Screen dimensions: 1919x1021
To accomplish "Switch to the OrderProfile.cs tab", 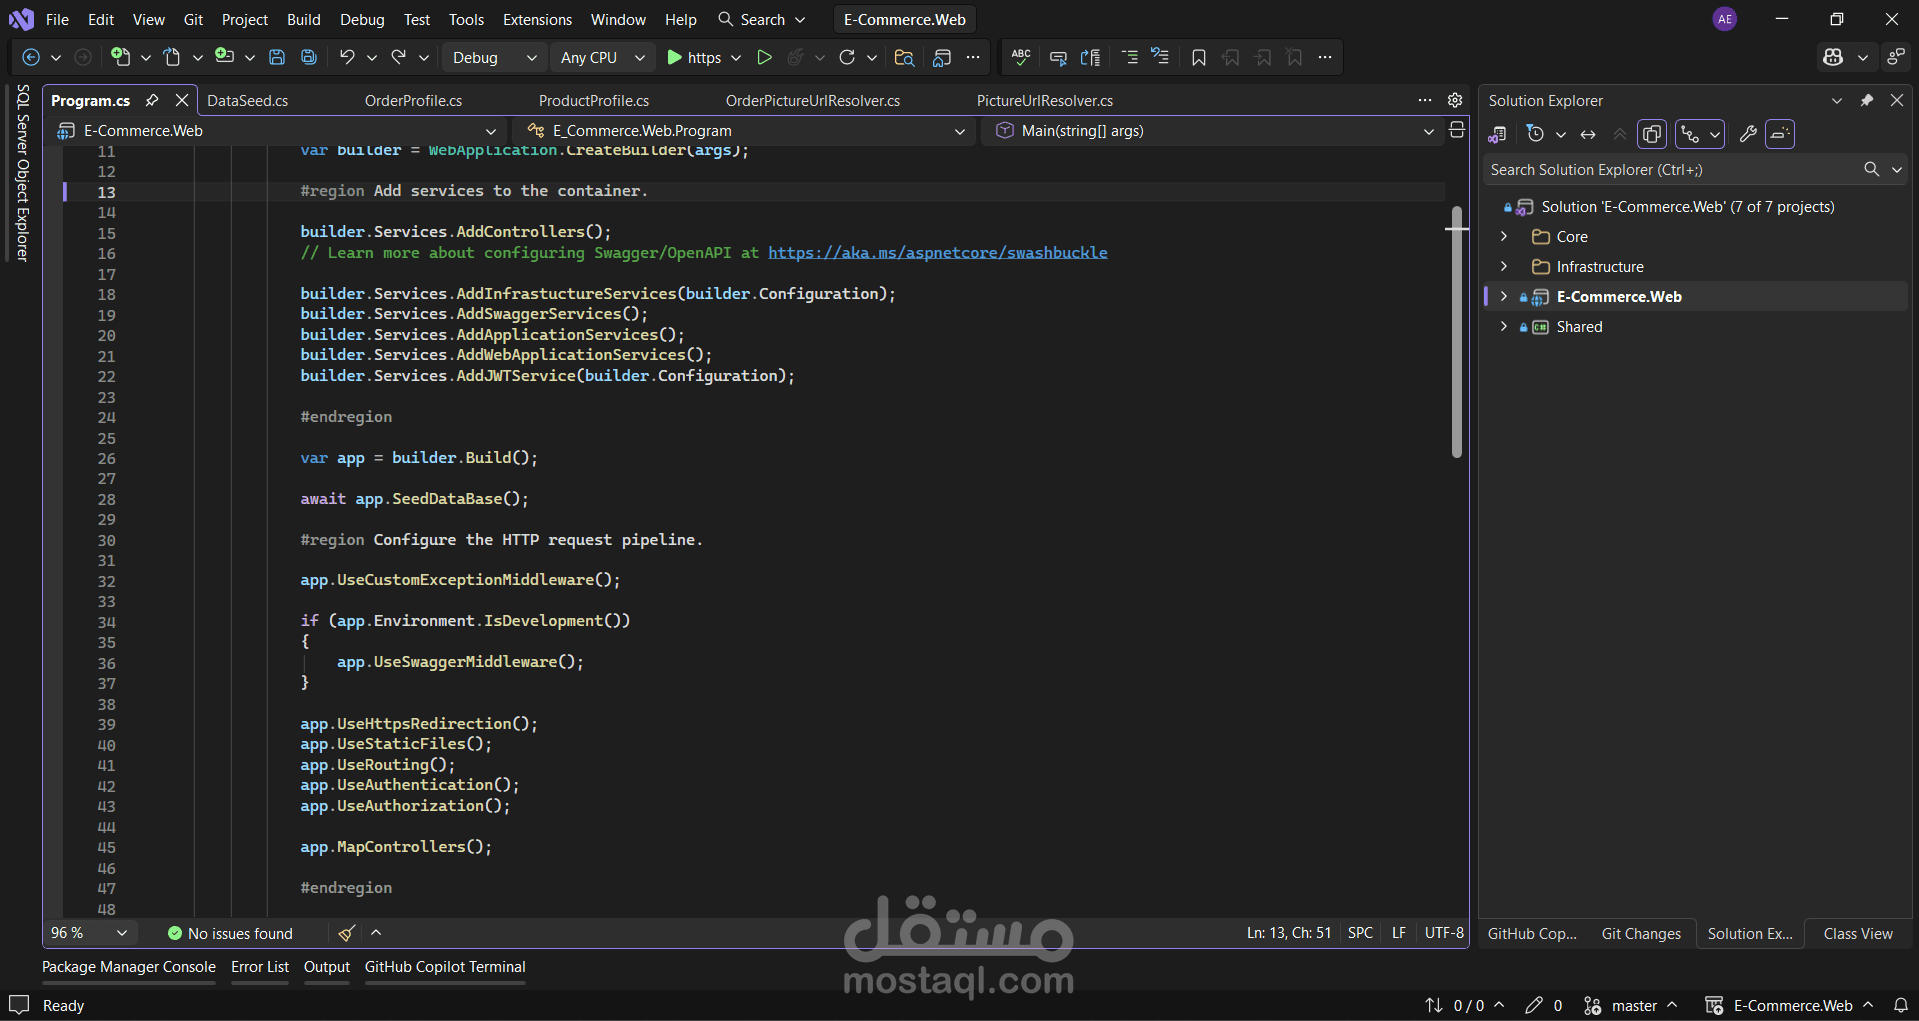I will (x=413, y=101).
